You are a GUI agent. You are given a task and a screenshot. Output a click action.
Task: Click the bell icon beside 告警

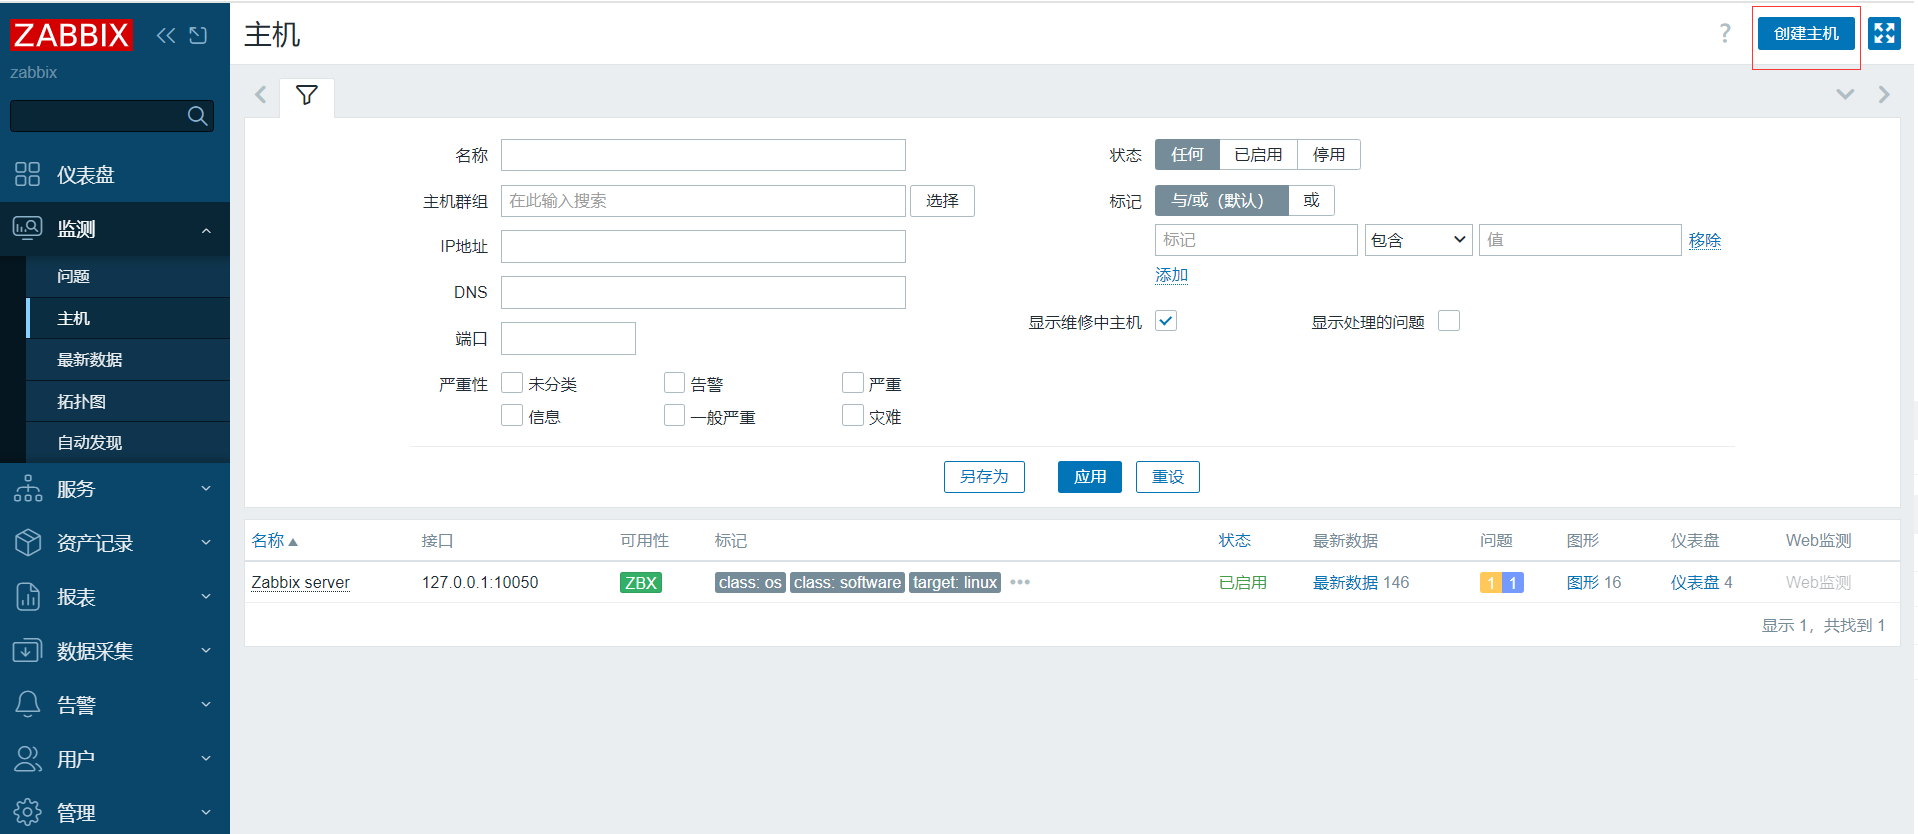pos(28,705)
